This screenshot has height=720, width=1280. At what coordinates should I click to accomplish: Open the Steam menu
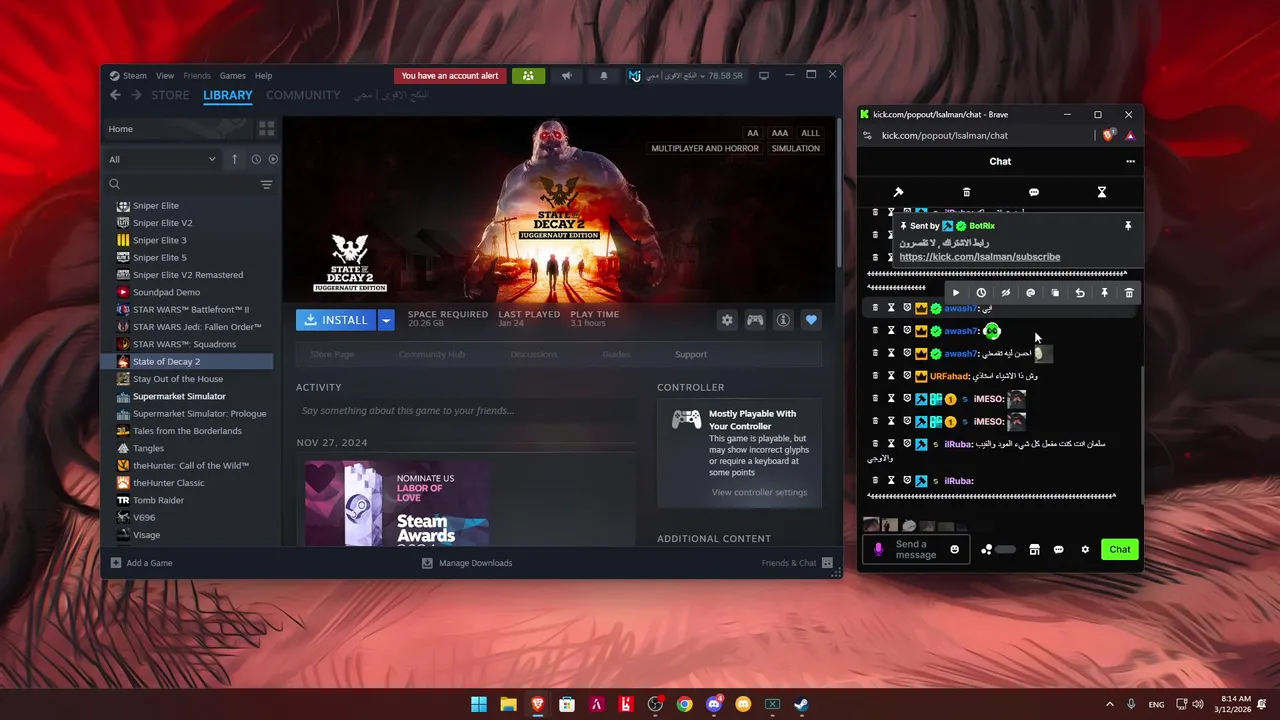coord(134,76)
